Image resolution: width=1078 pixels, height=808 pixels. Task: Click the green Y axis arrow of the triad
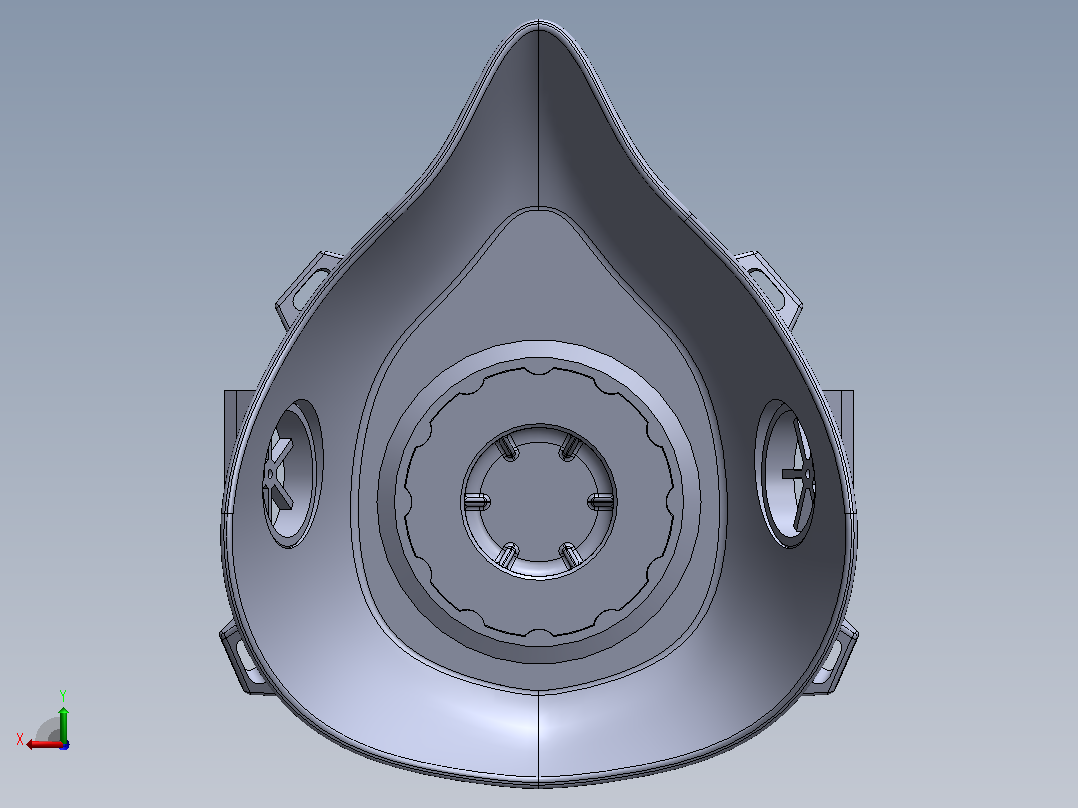[63, 724]
